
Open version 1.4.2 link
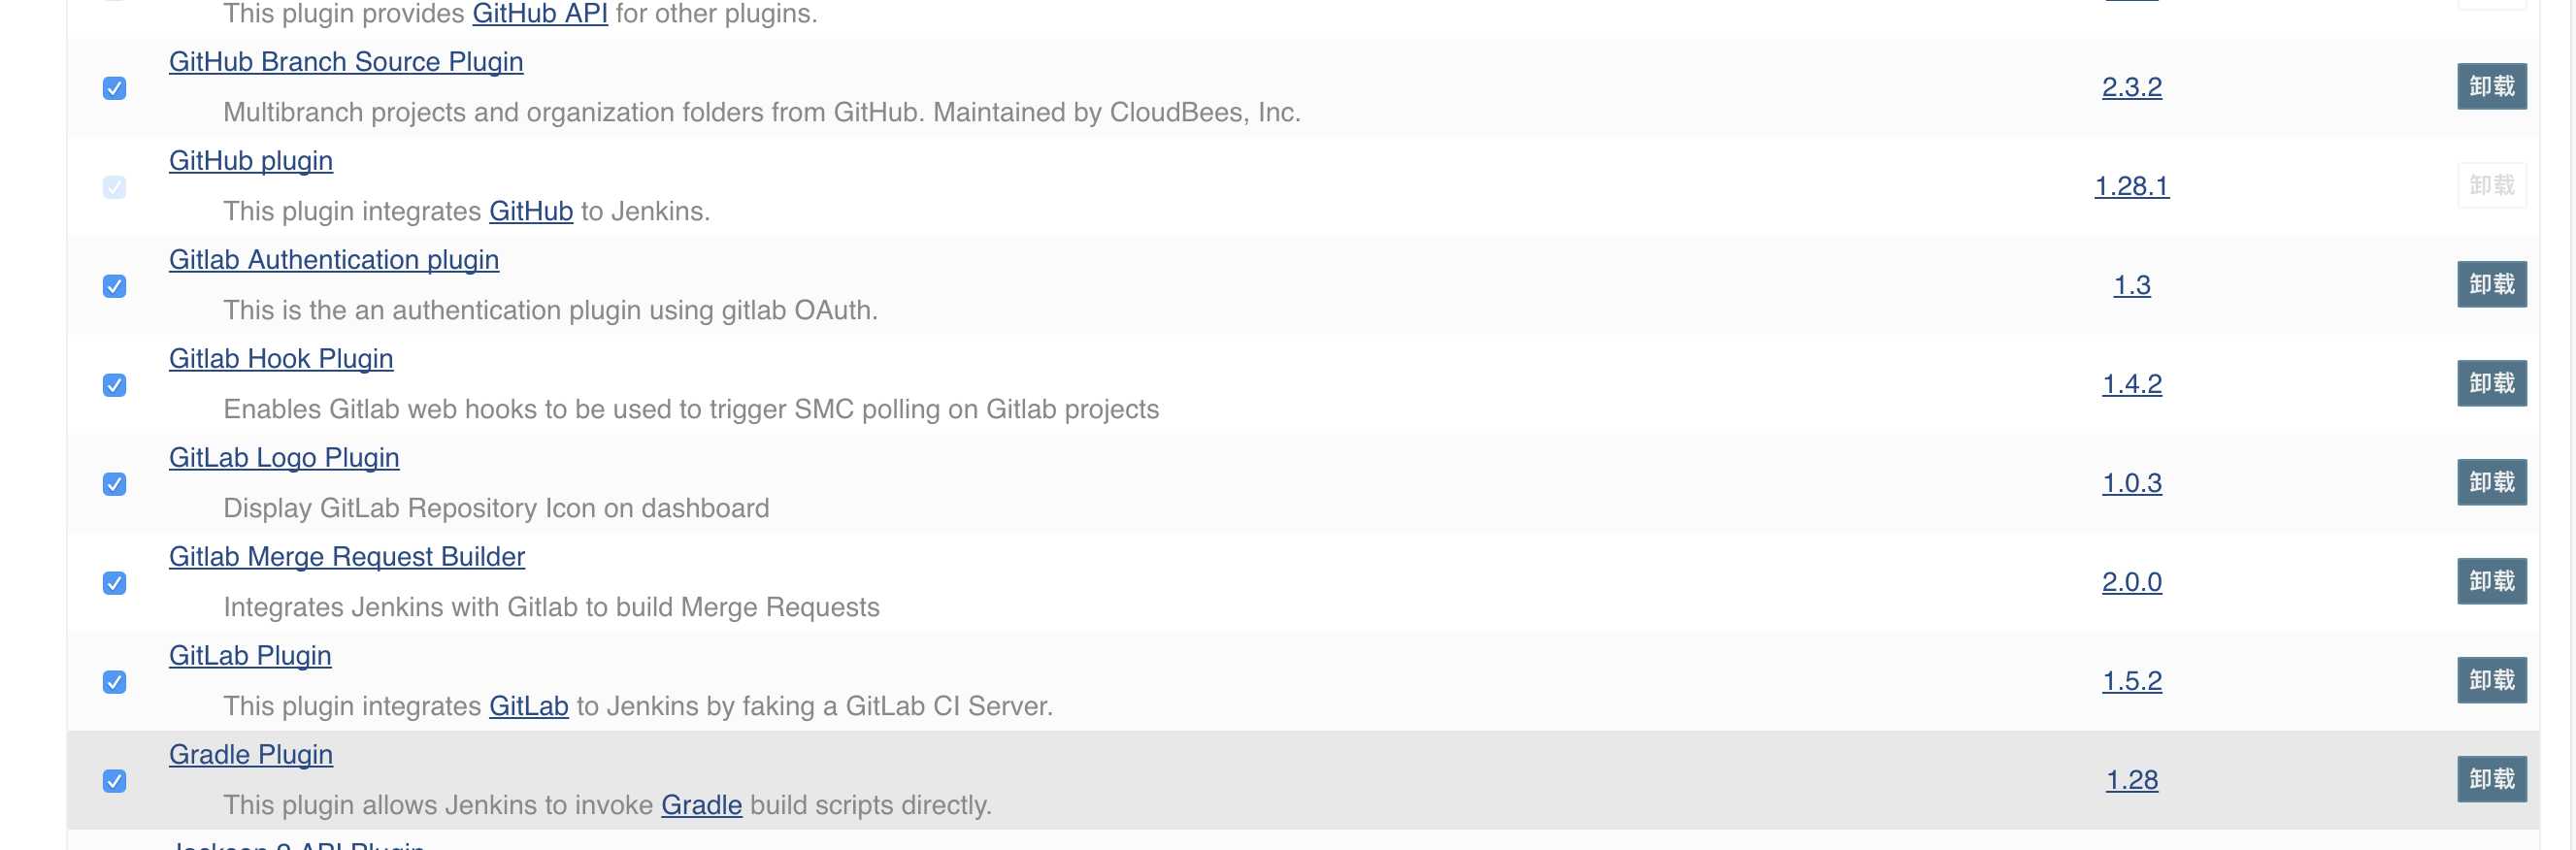click(x=2131, y=384)
